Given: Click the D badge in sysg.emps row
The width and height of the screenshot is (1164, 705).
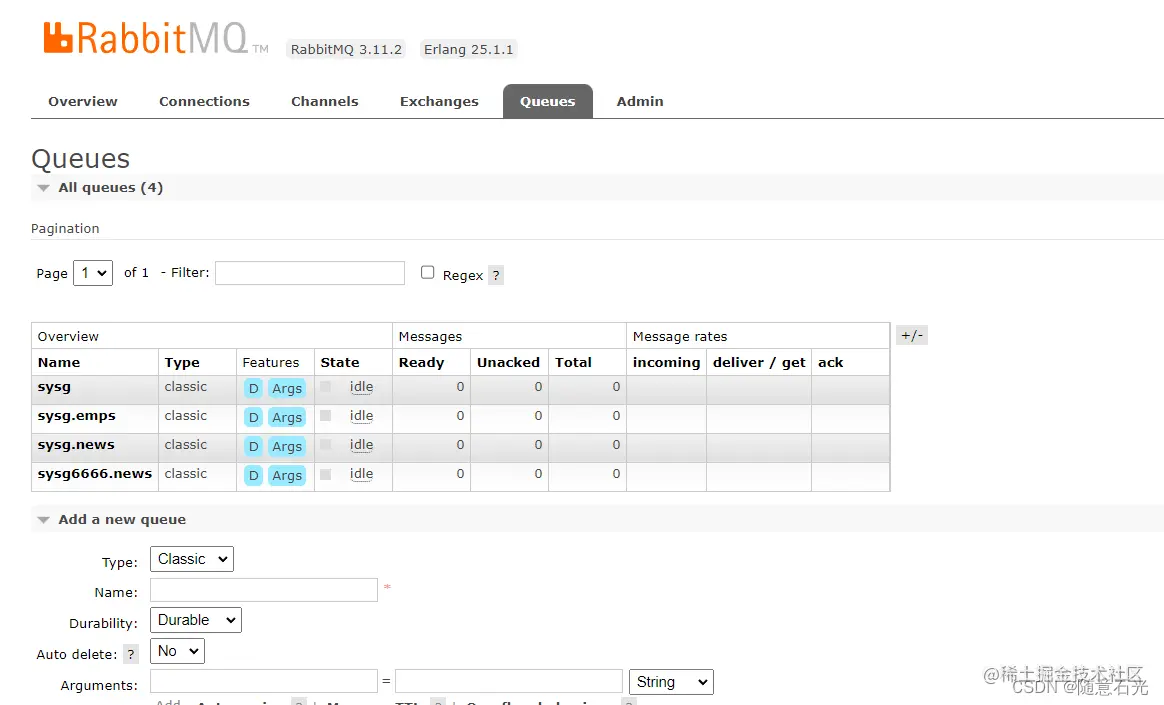Looking at the screenshot, I should (253, 417).
